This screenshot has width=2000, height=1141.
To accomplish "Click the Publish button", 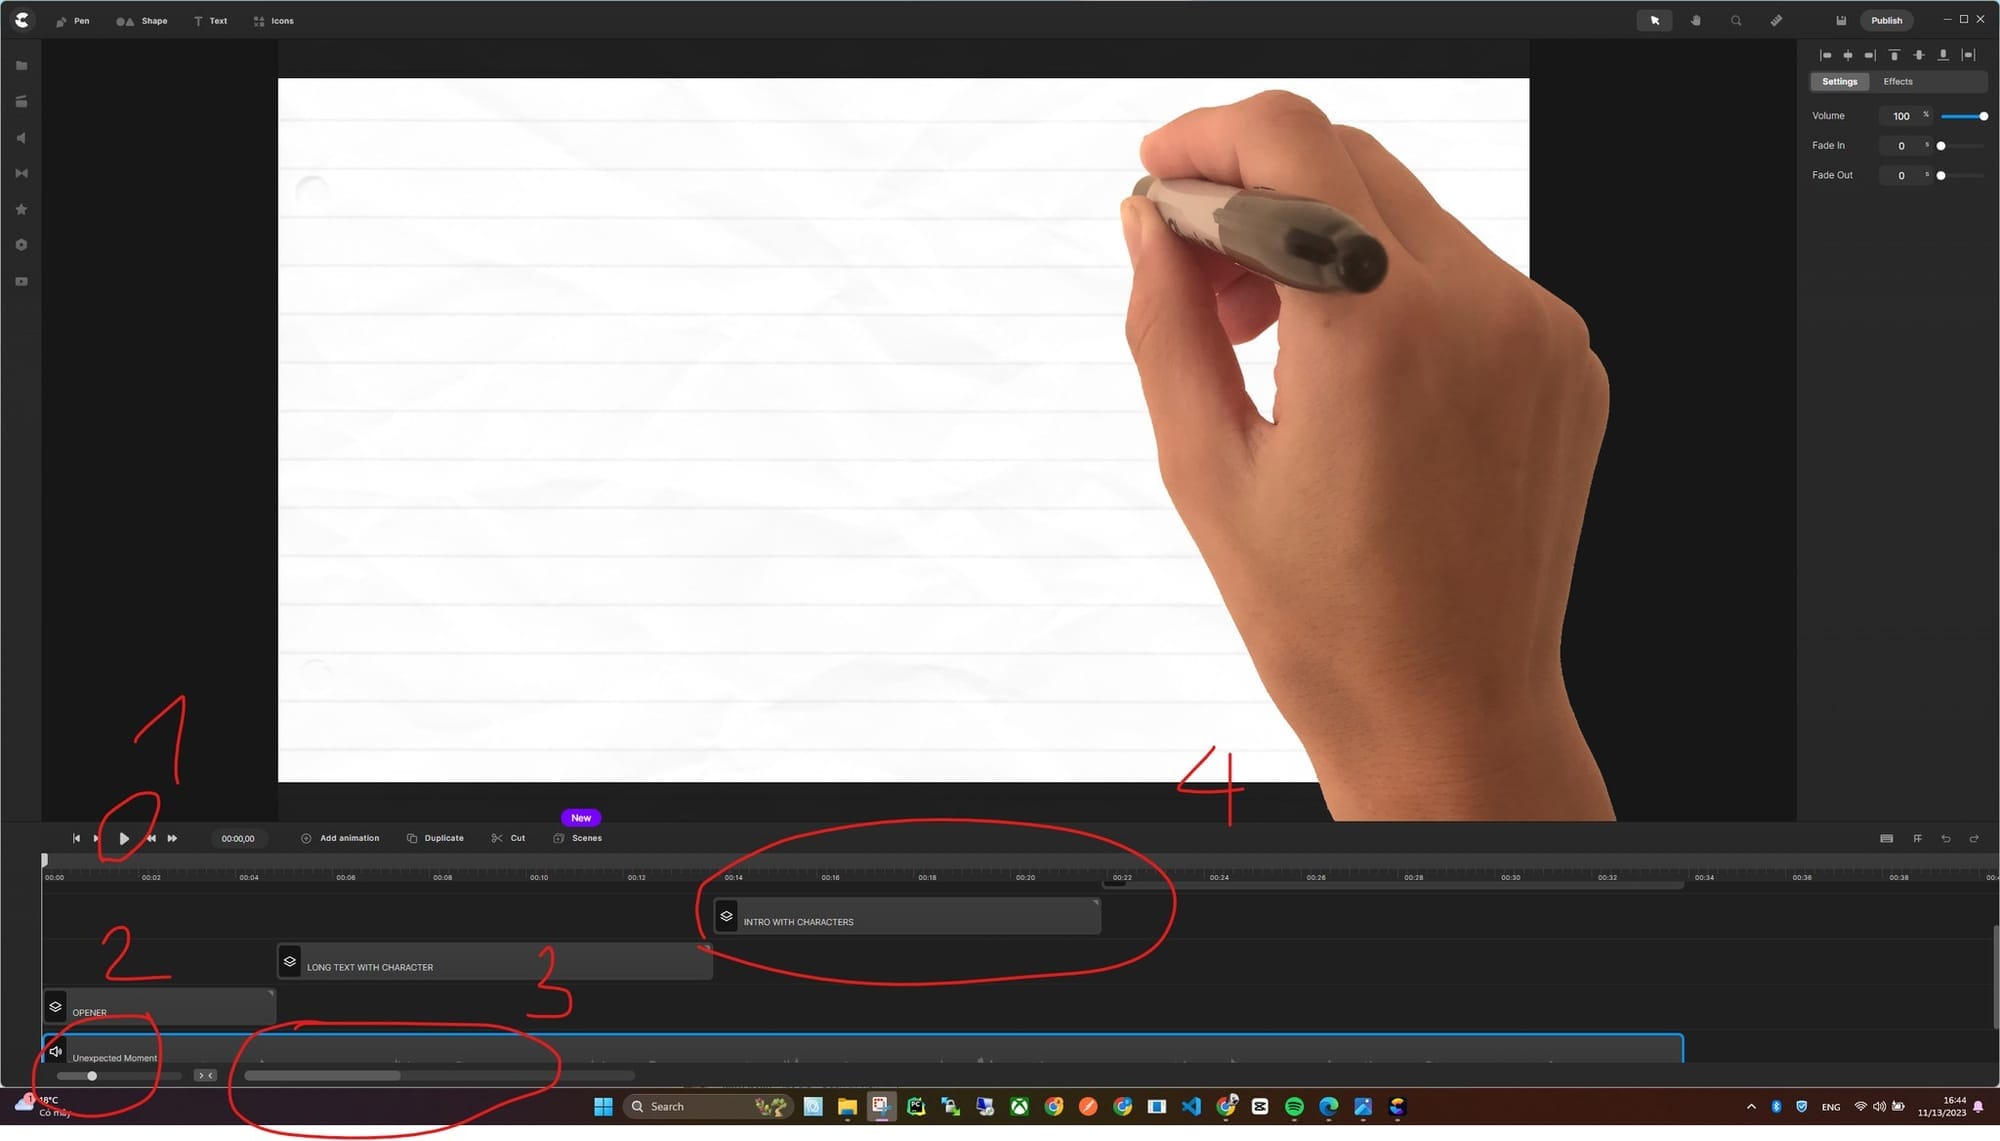I will 1886,21.
